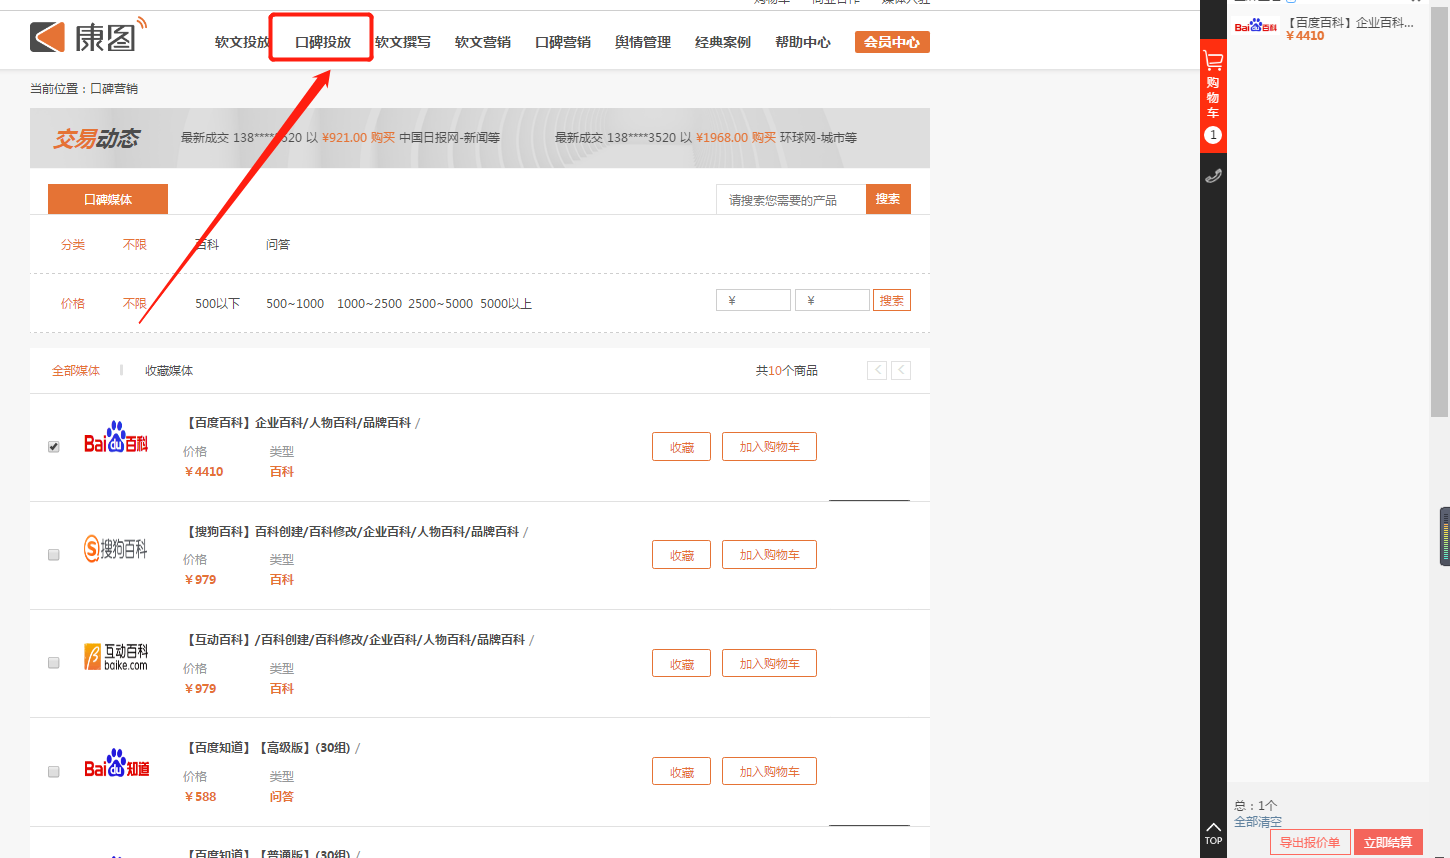
Task: Select 不限 in the 价格 filter row
Action: tap(135, 303)
